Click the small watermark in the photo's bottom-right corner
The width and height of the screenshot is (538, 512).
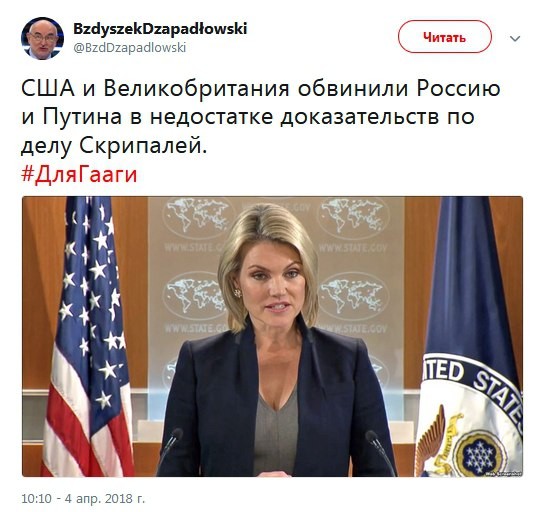click(x=504, y=474)
